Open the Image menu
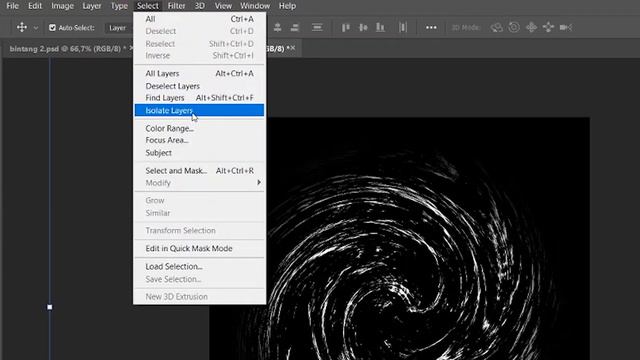 pos(62,6)
